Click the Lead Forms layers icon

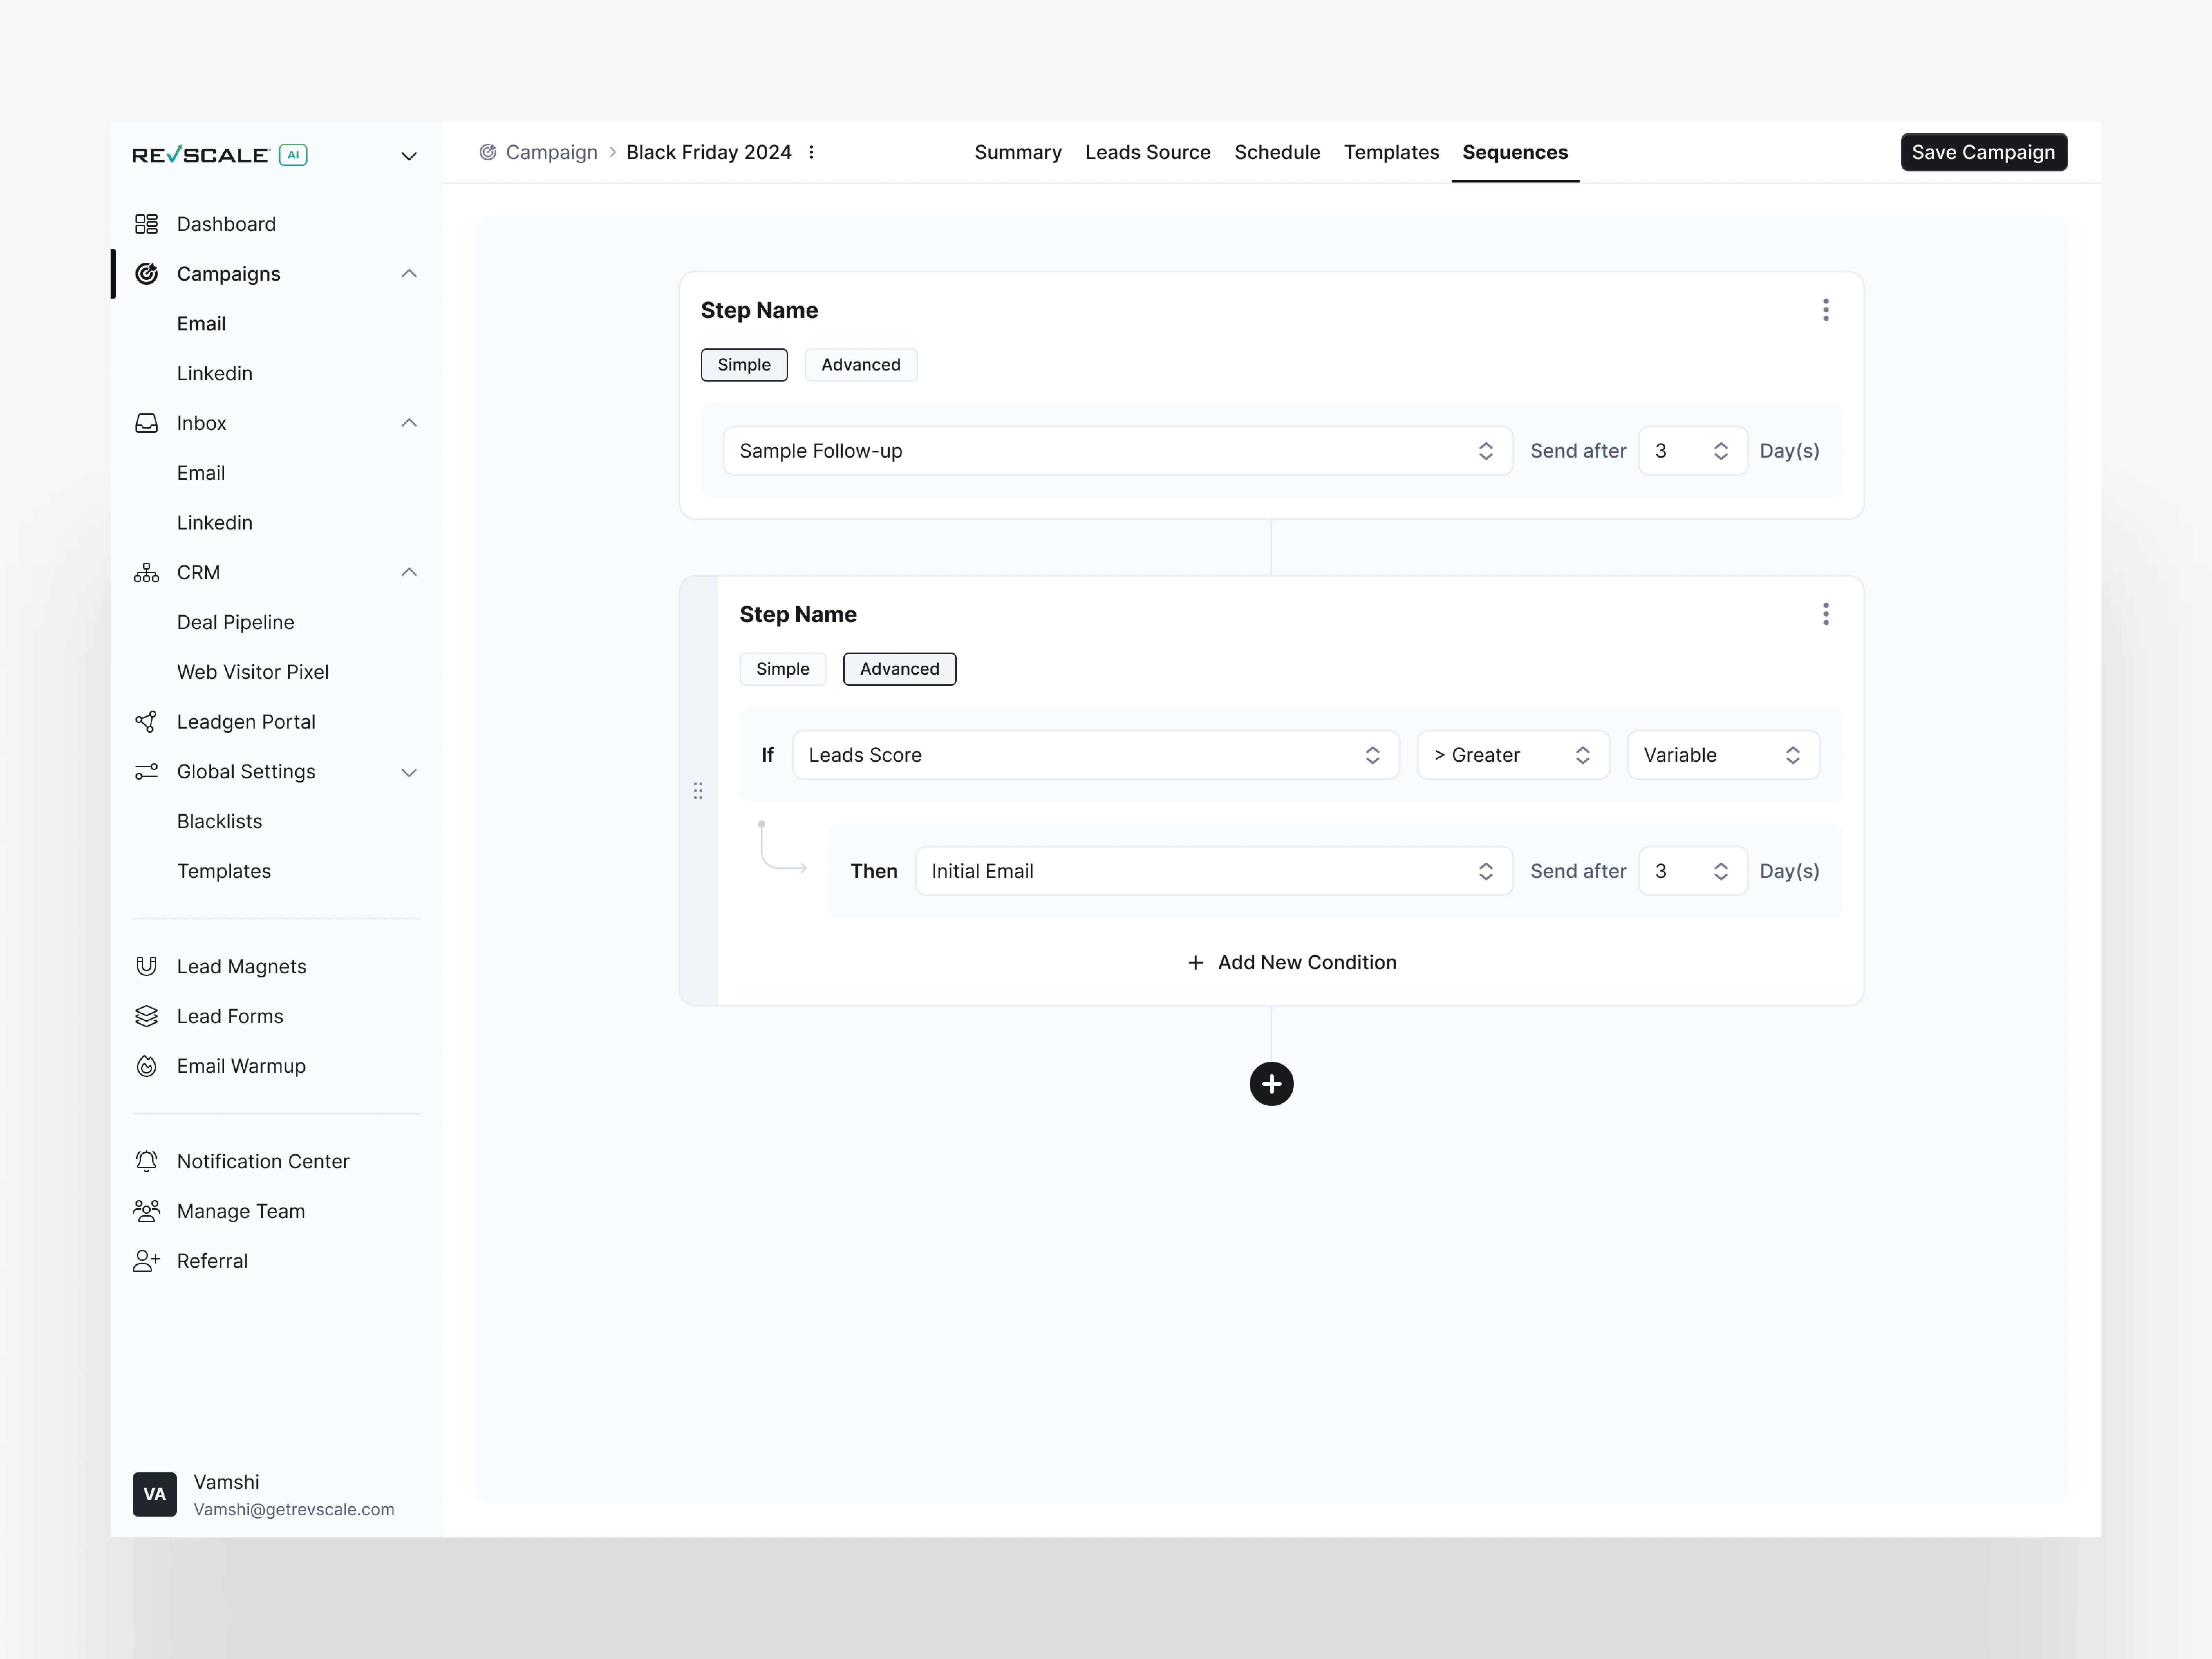[x=147, y=1017]
